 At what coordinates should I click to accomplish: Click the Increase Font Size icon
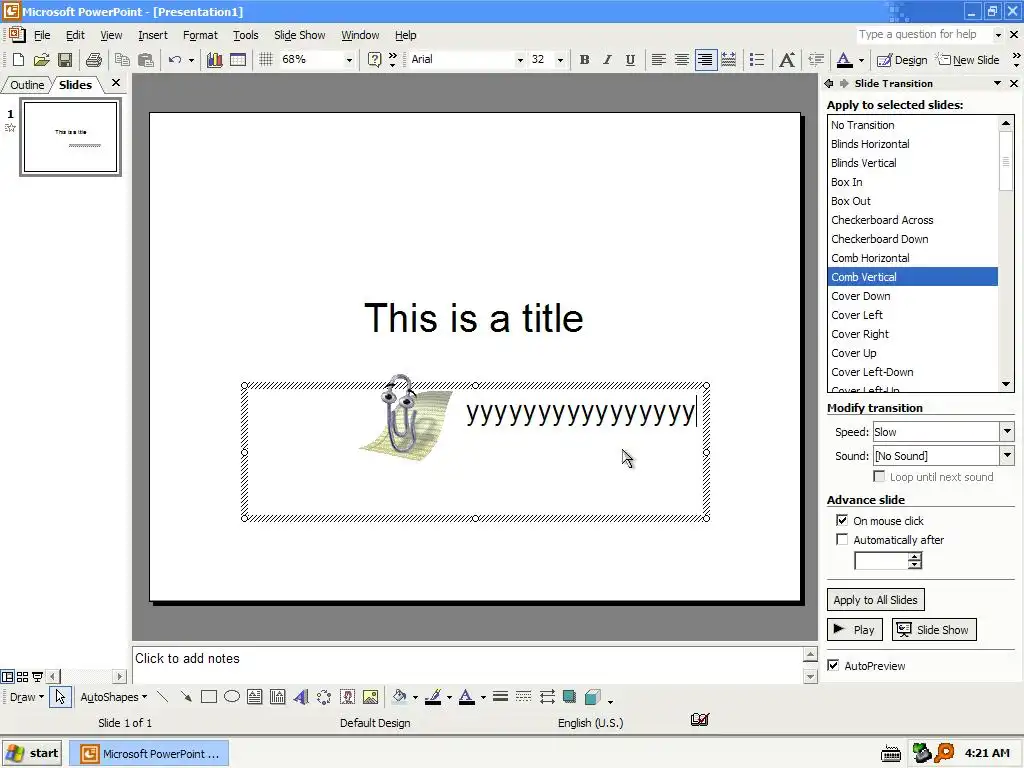point(787,59)
